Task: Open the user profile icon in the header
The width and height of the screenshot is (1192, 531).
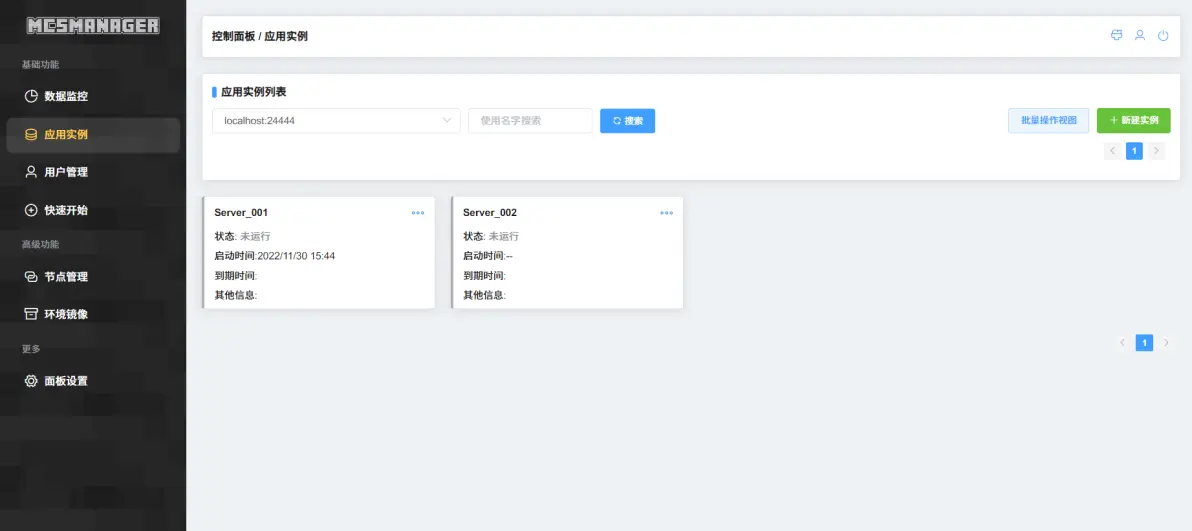Action: pyautogui.click(x=1140, y=36)
